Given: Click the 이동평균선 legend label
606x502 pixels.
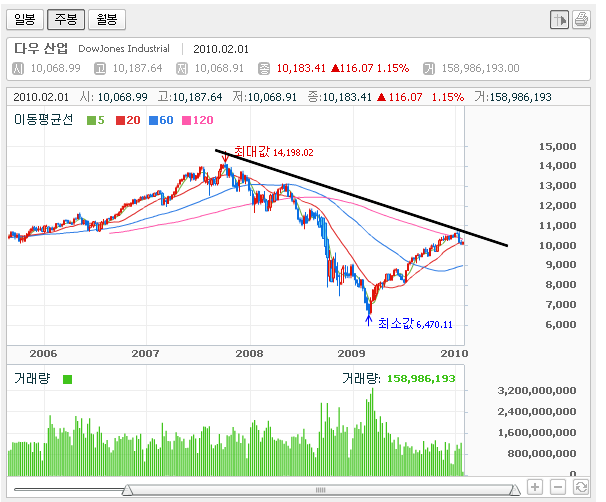Looking at the screenshot, I should [x=43, y=120].
